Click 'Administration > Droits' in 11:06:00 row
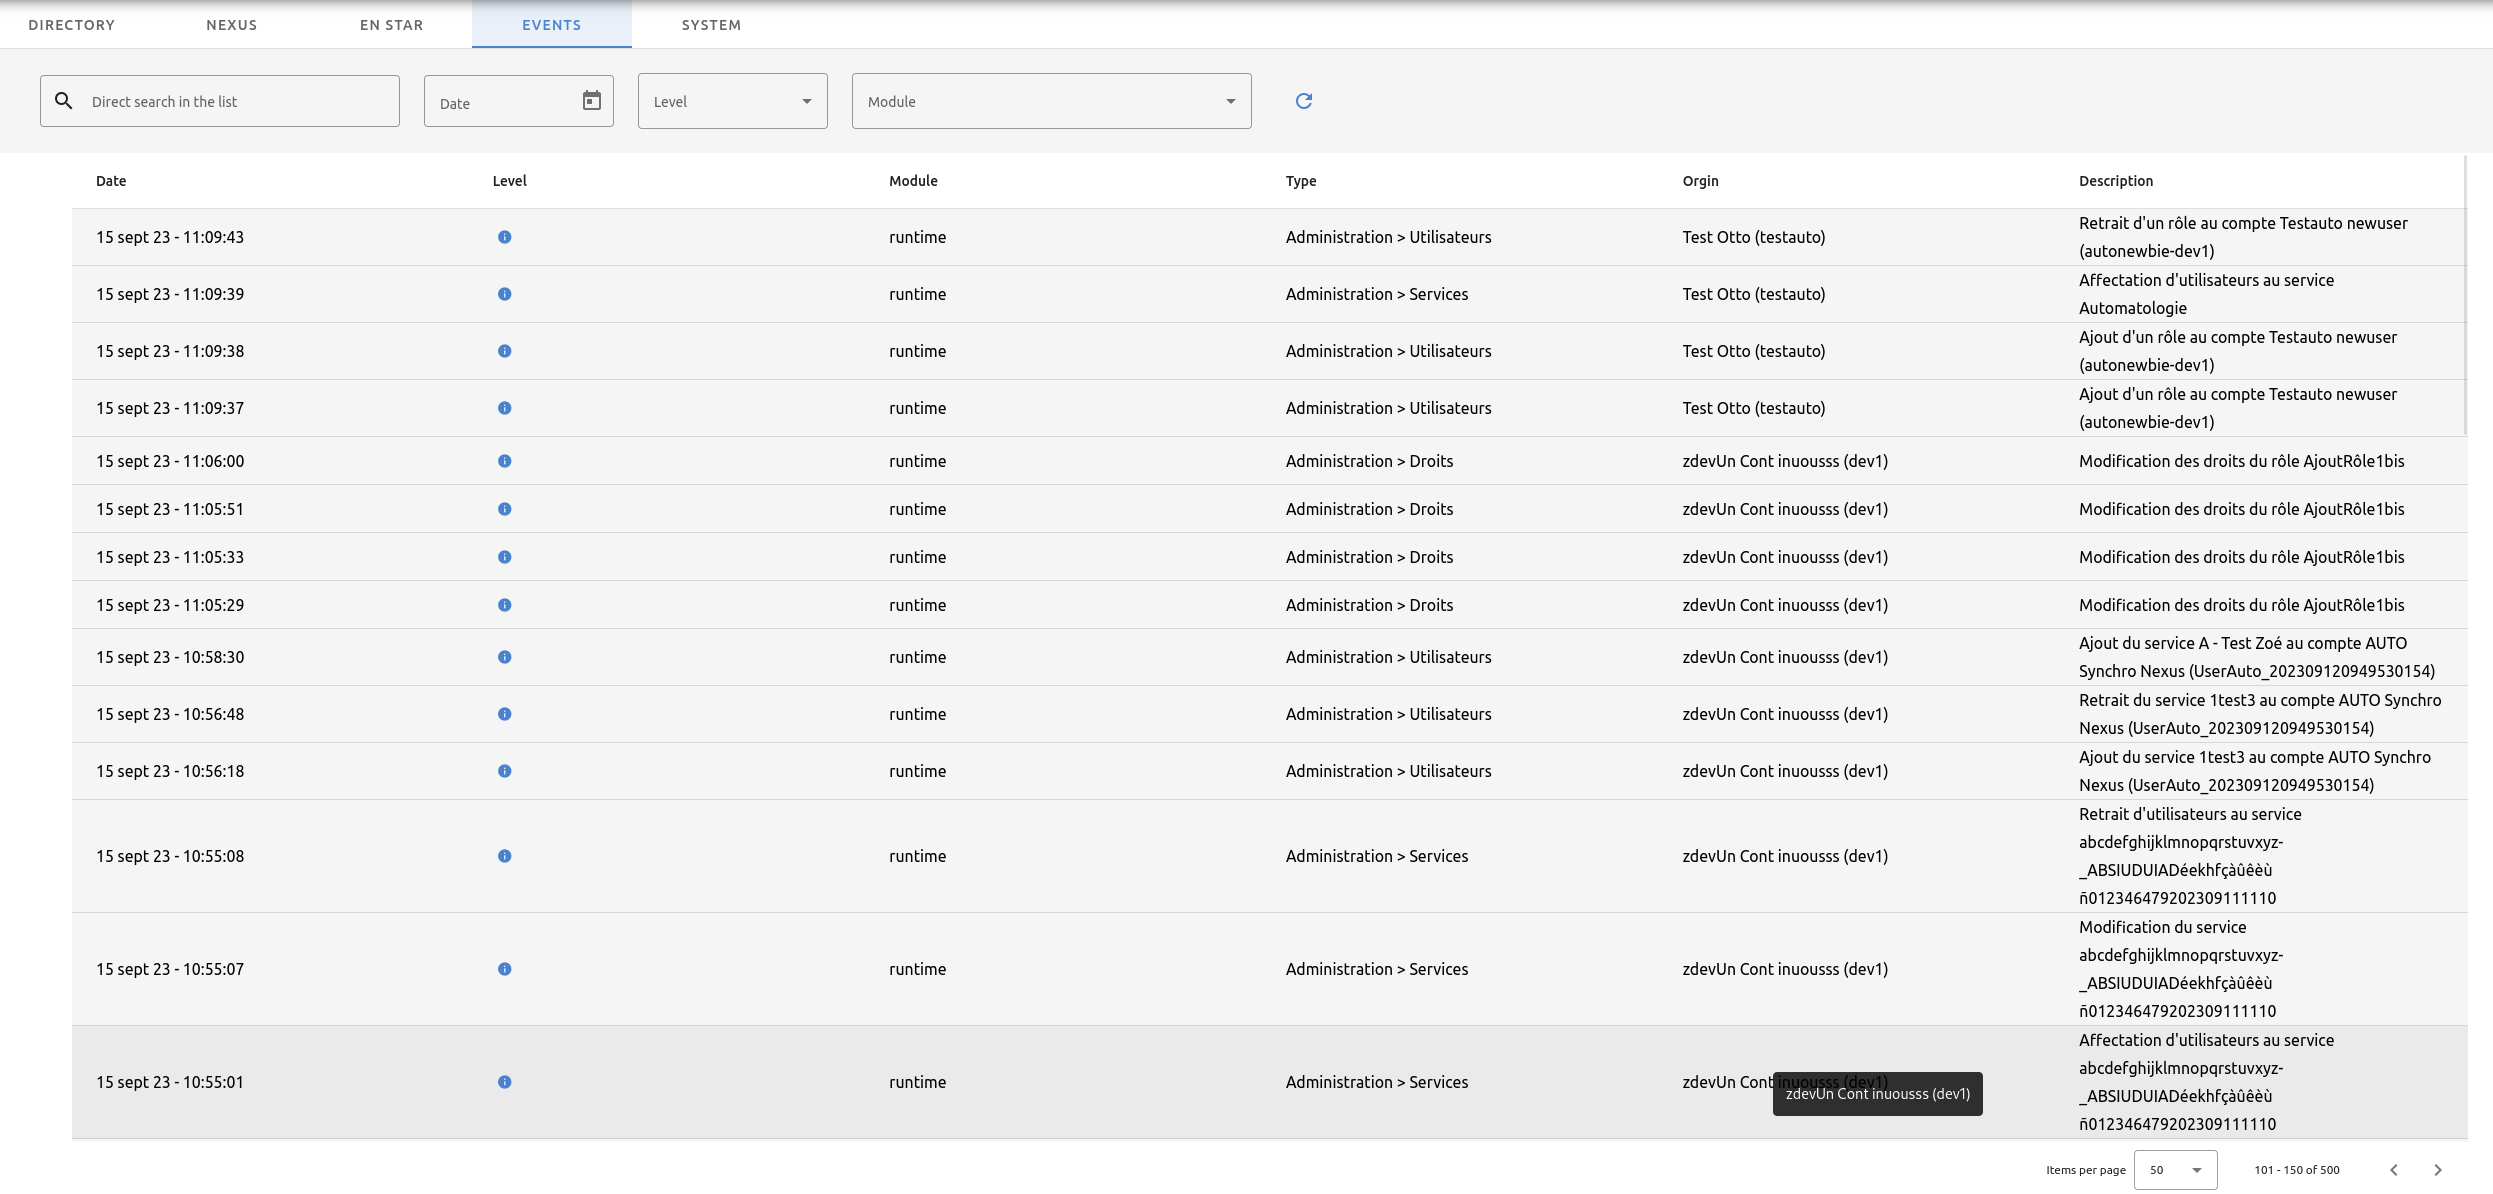This screenshot has height=1194, width=2493. click(x=1370, y=461)
